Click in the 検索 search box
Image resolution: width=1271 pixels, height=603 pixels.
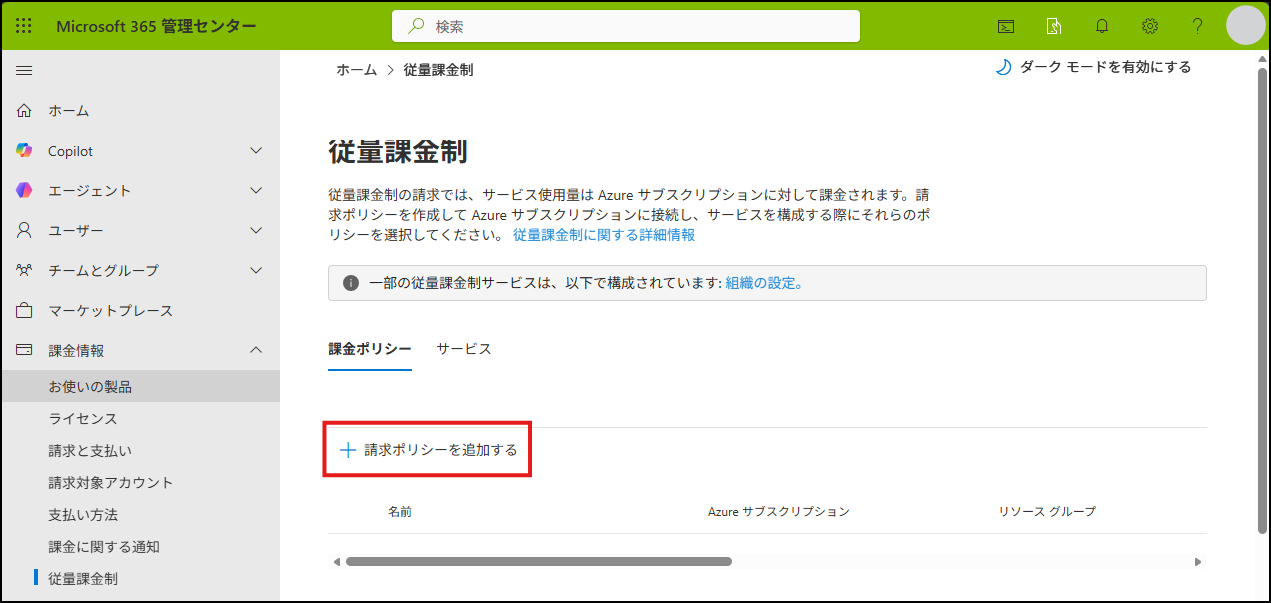tap(640, 26)
